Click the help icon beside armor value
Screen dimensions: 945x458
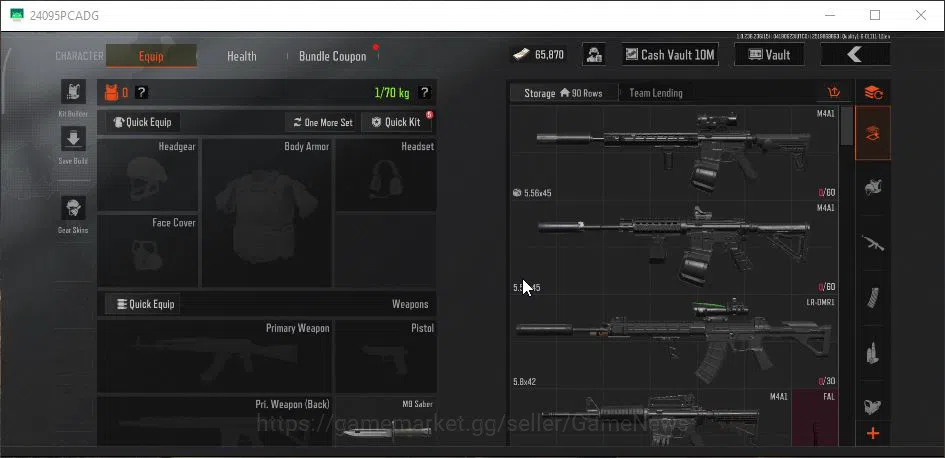142,93
